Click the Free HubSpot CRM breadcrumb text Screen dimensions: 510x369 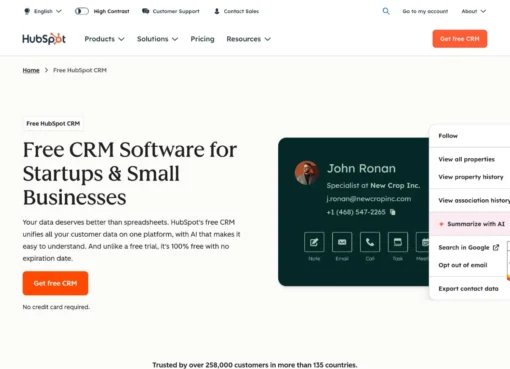80,70
